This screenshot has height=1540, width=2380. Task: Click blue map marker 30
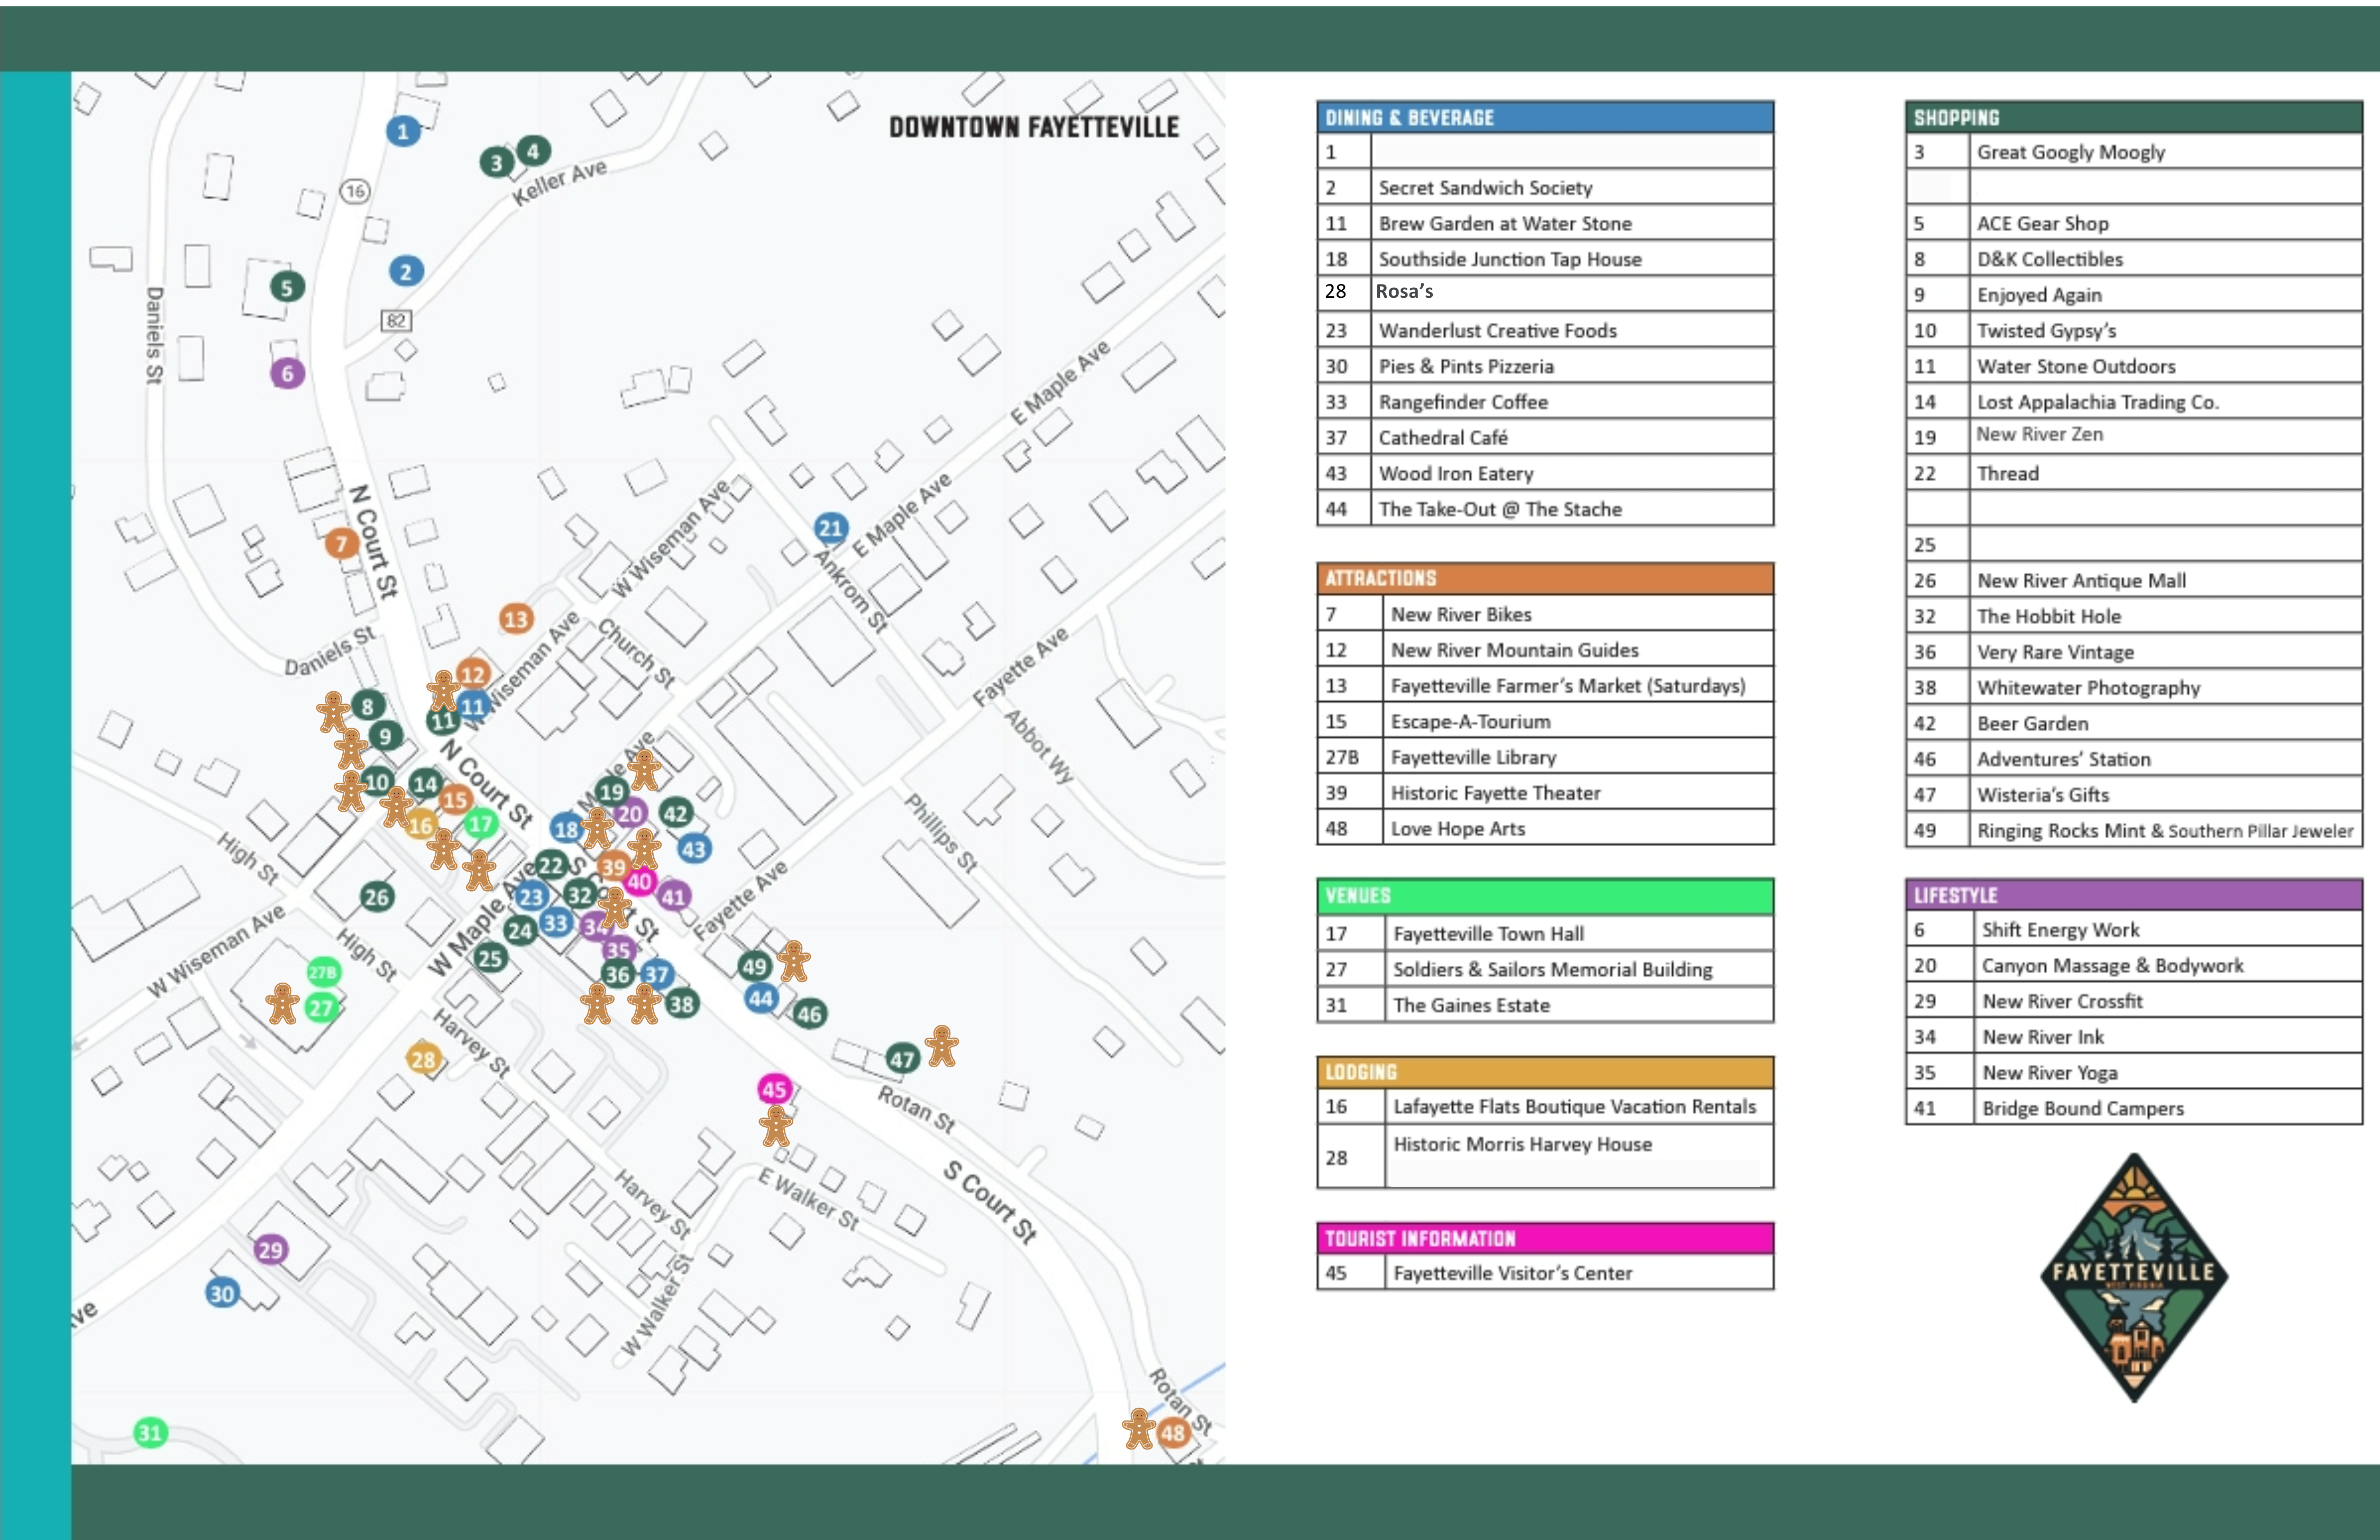click(x=221, y=1293)
